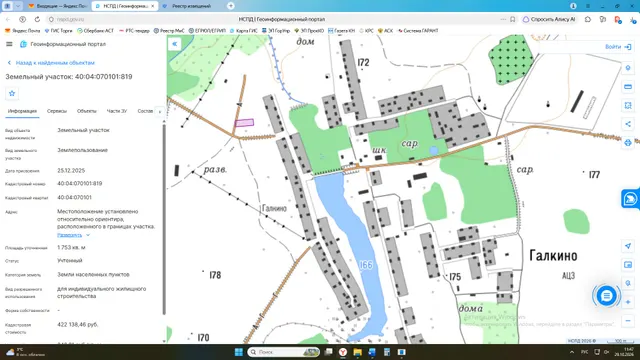
Task: Click the cadastral number 40:04:070101:819 value
Action: (80, 184)
